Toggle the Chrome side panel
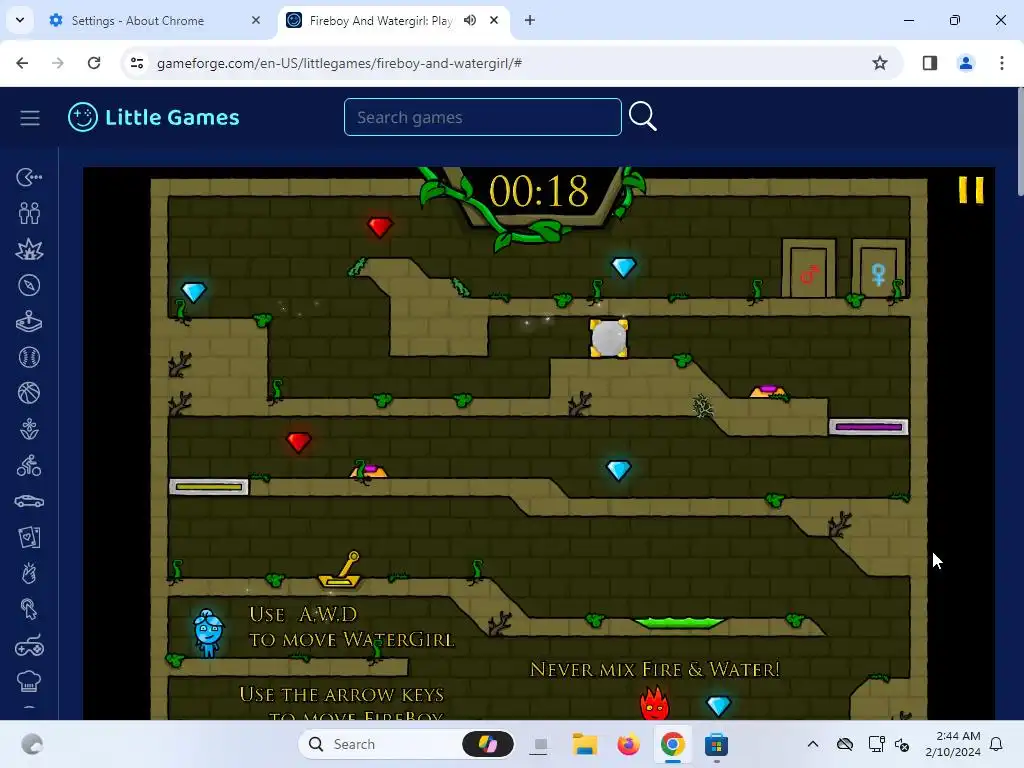 [930, 63]
